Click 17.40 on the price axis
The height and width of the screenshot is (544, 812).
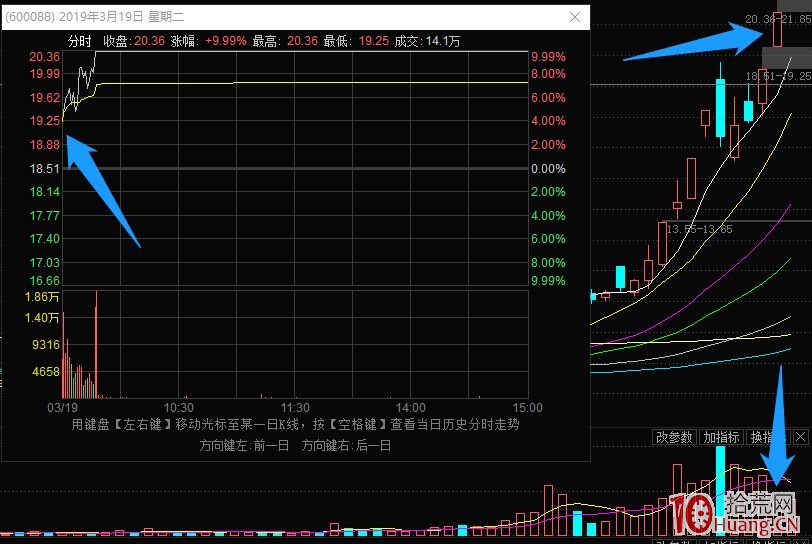(45, 239)
